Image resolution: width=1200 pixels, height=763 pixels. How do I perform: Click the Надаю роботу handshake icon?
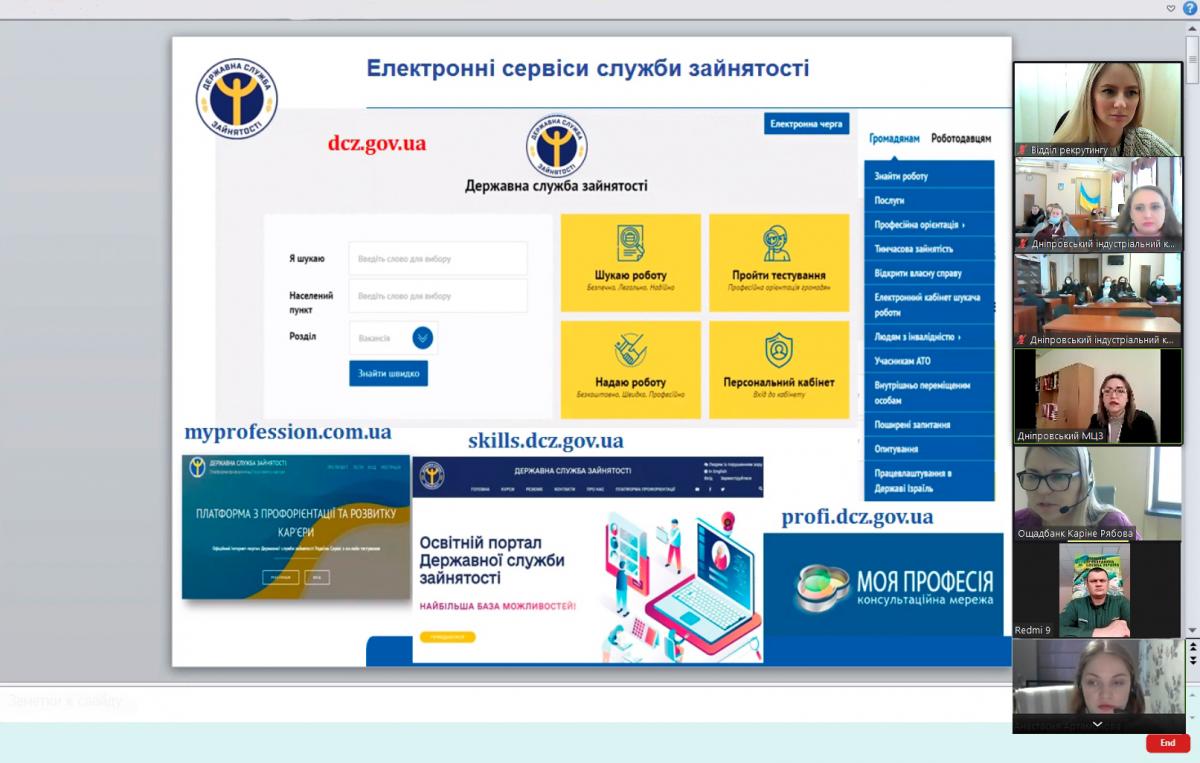click(x=630, y=350)
